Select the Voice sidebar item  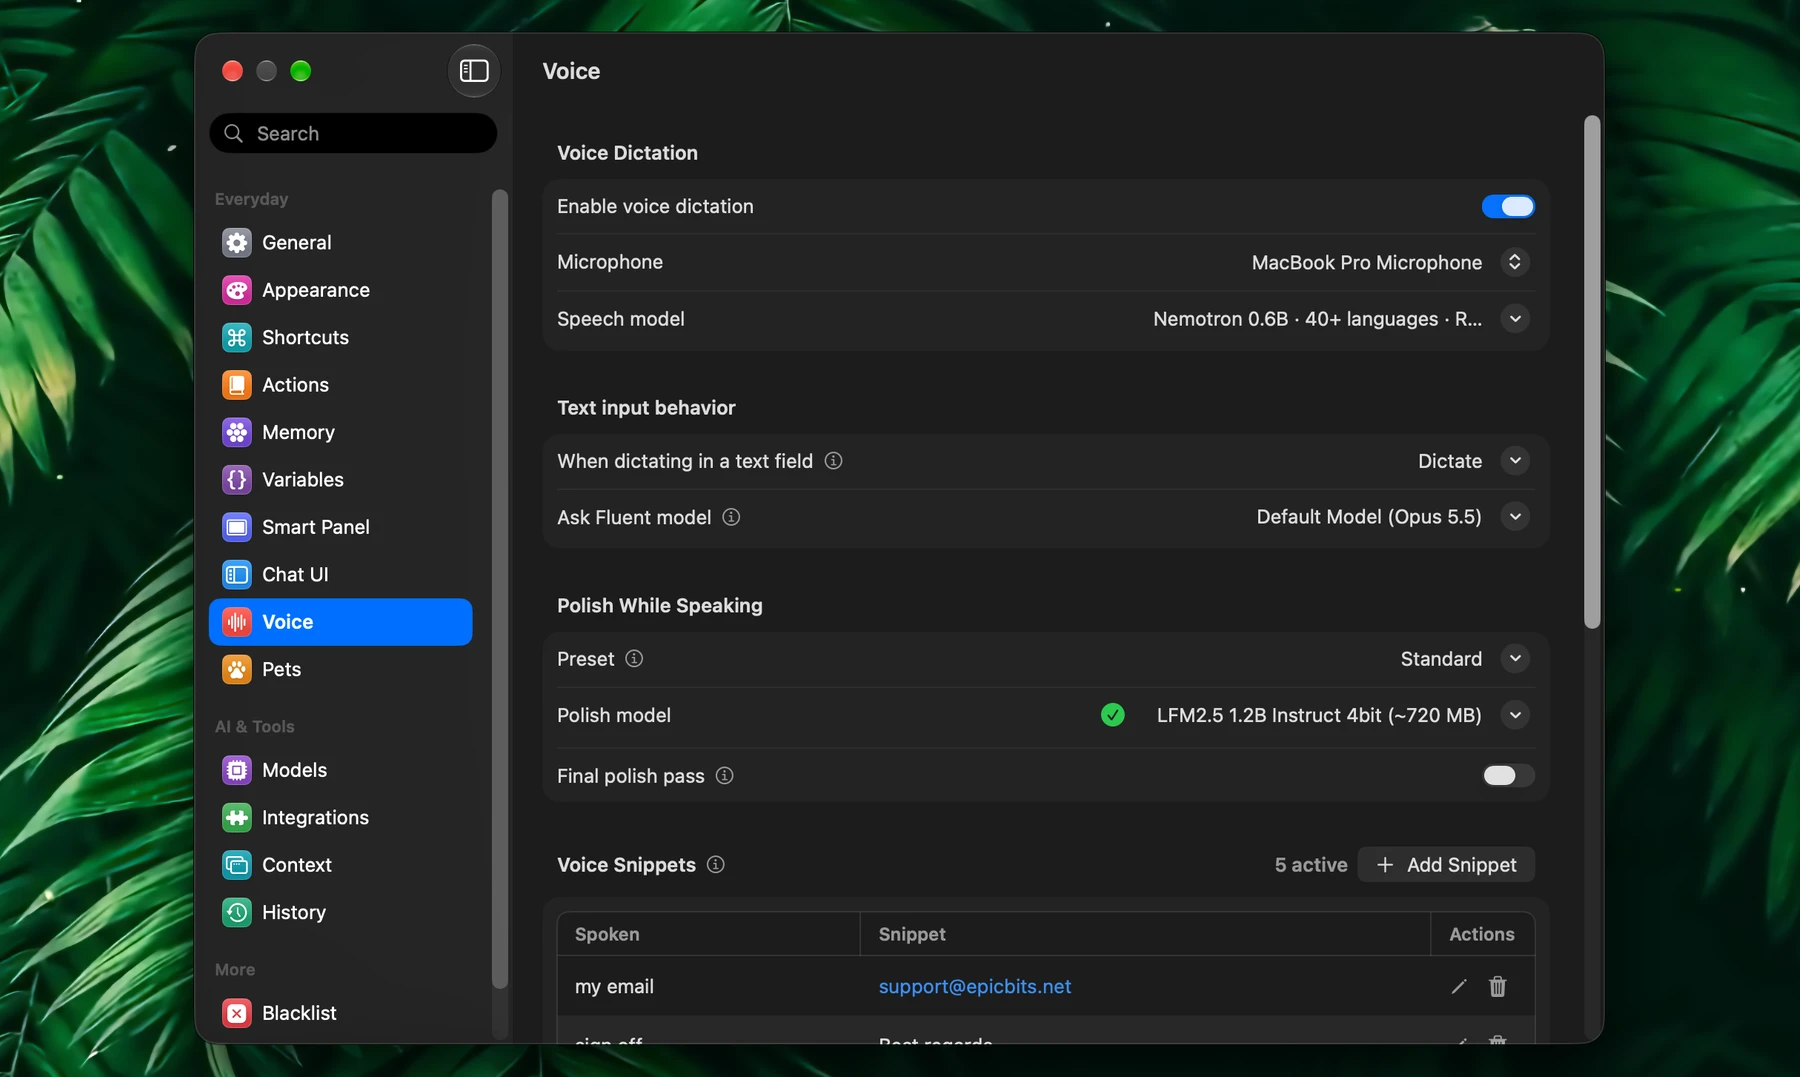pyautogui.click(x=340, y=622)
